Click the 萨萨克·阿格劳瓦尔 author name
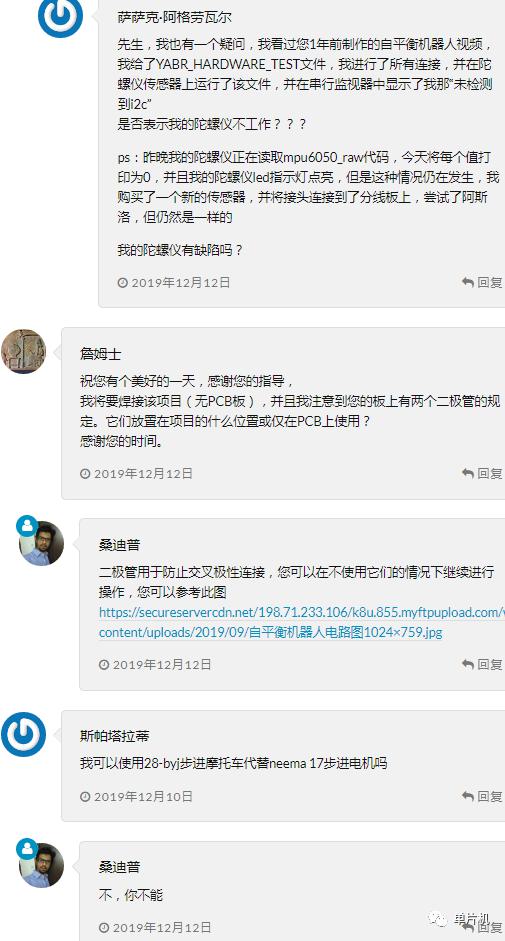 pos(174,17)
